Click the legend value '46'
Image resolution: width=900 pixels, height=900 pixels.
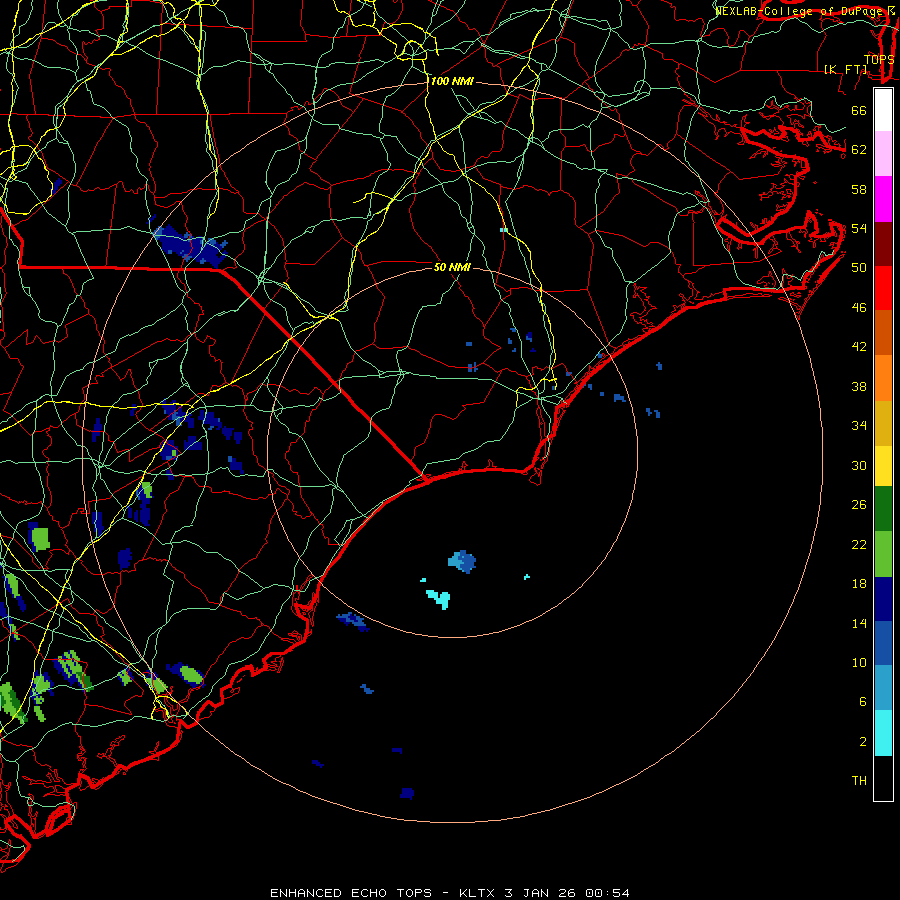859,308
